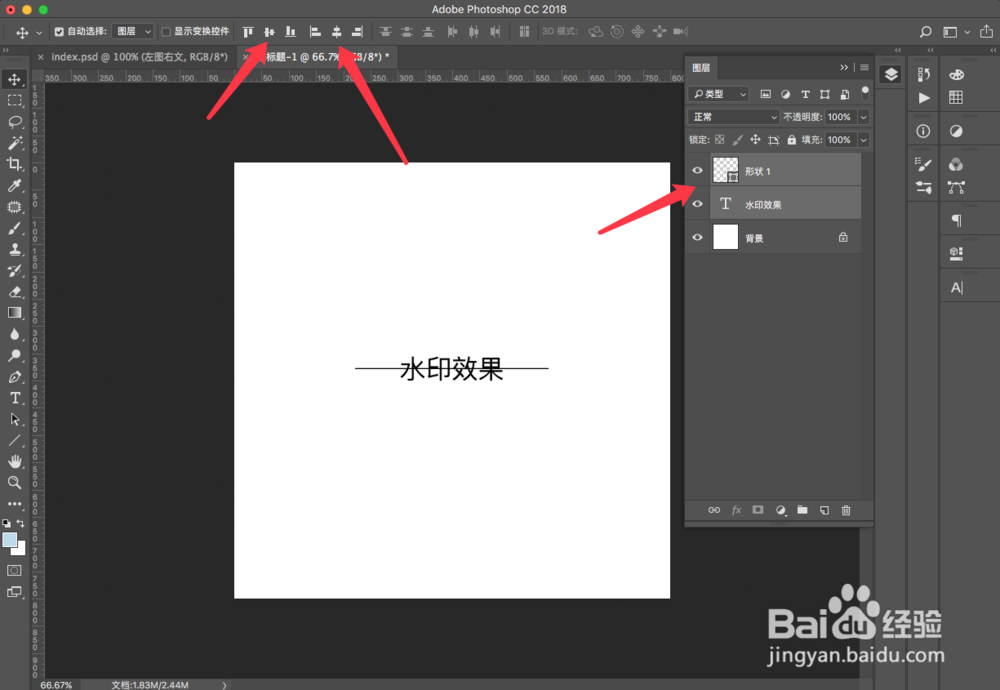This screenshot has height=690, width=1000.
Task: Select the Eyedropper tool
Action: click(x=14, y=186)
